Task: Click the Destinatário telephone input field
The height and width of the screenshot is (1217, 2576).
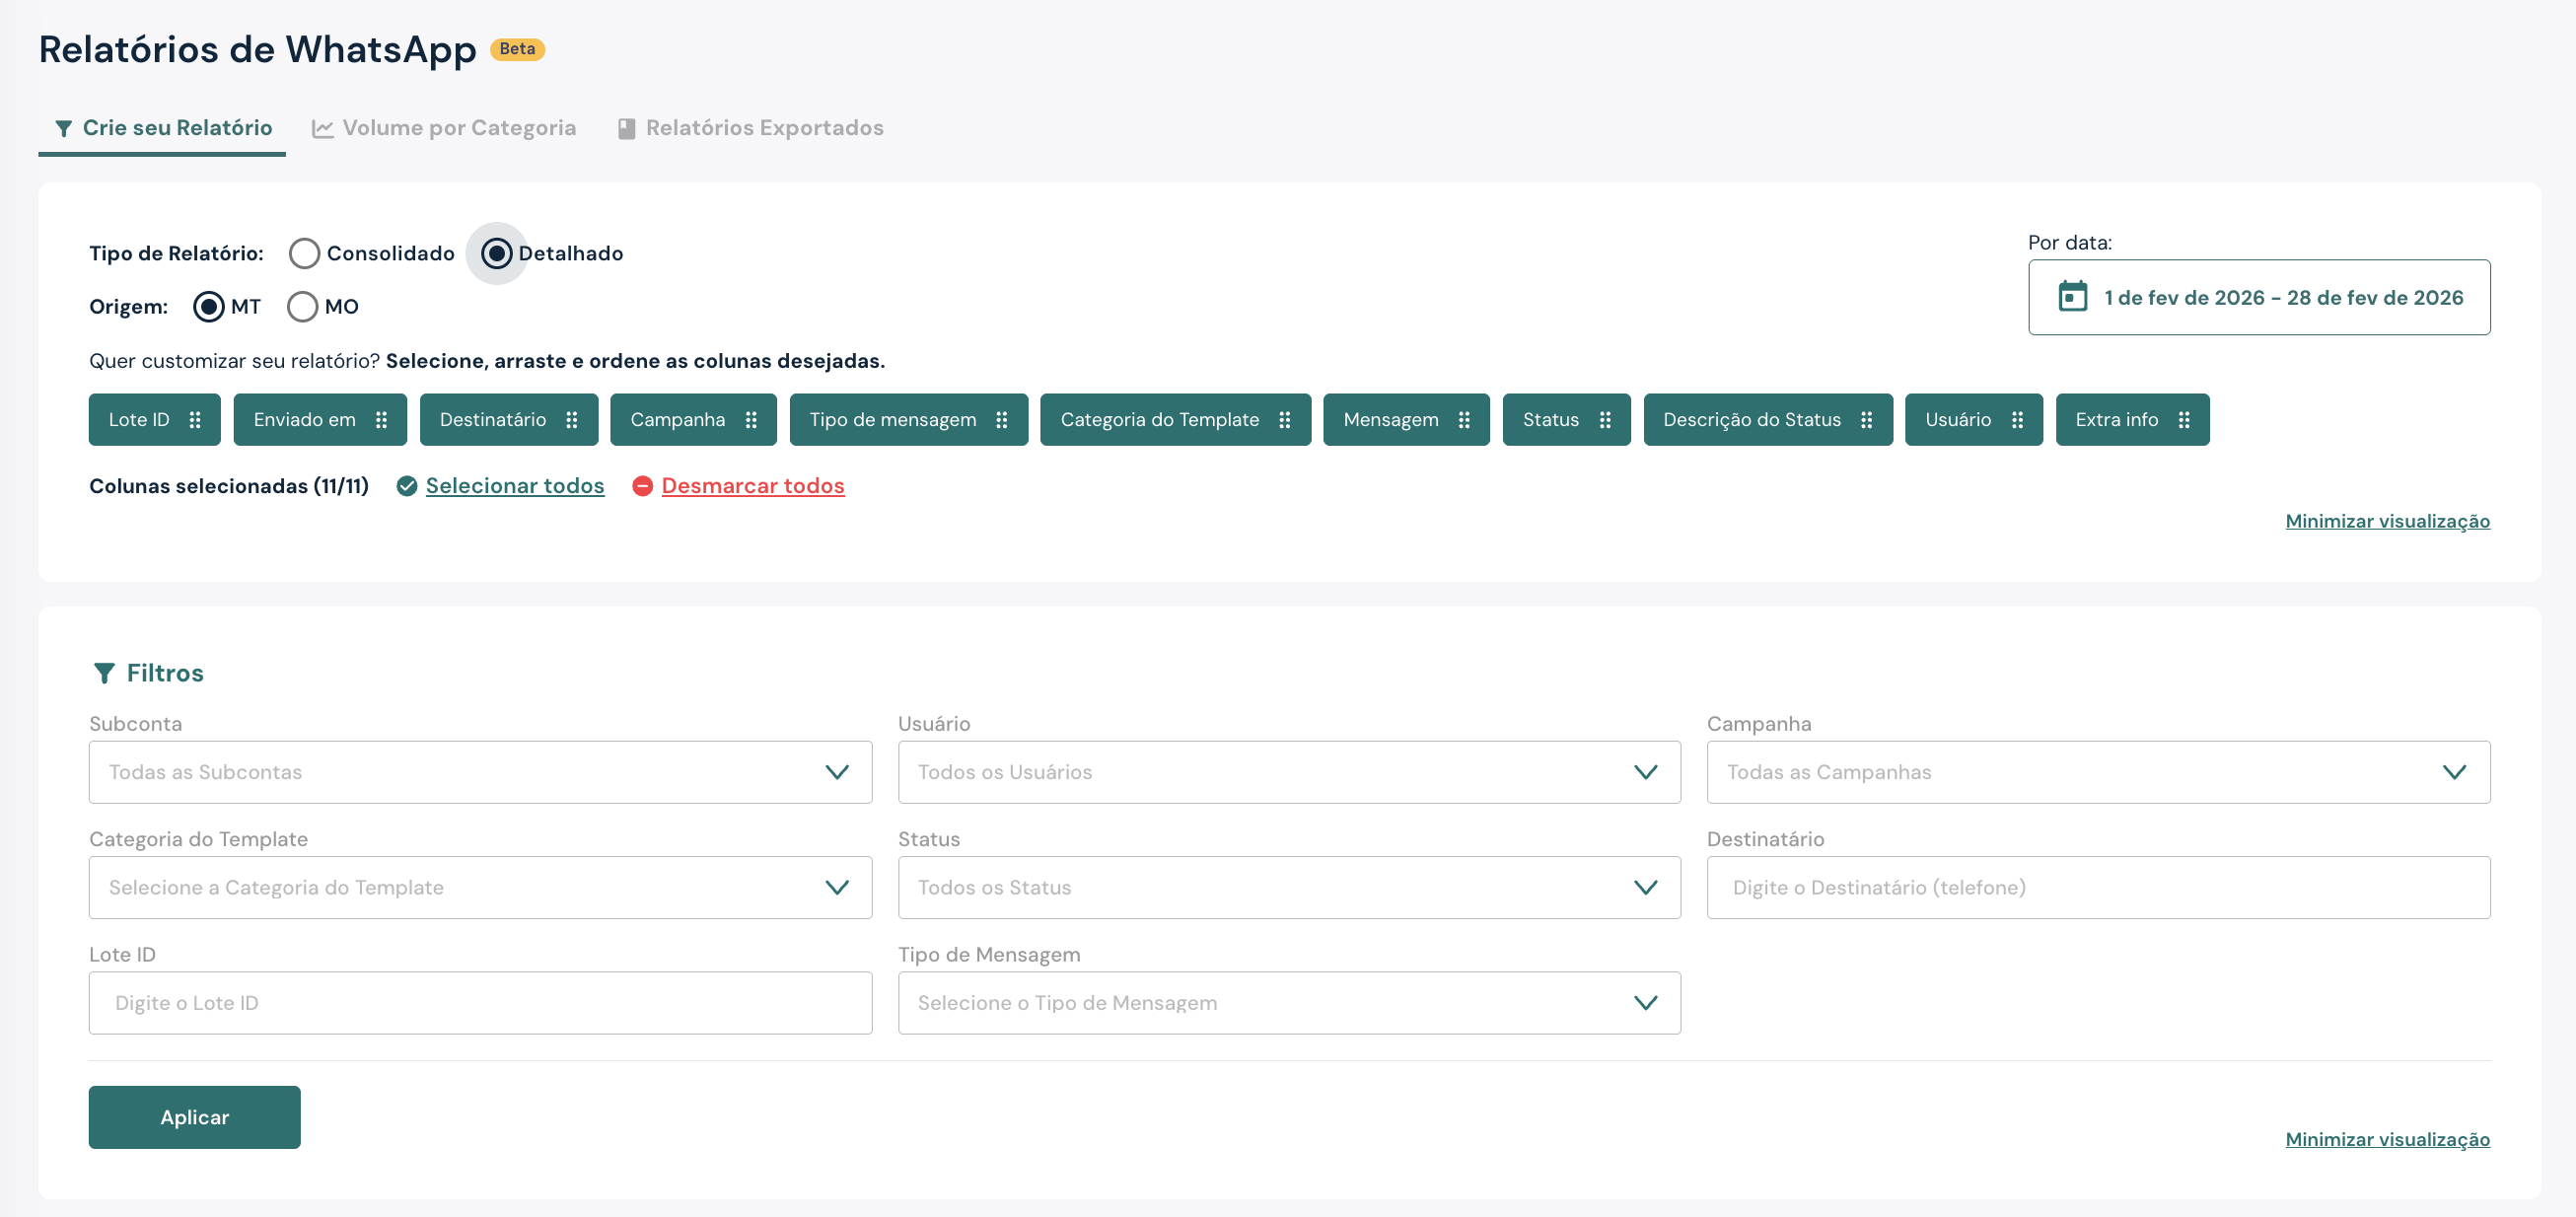Action: coord(2097,887)
